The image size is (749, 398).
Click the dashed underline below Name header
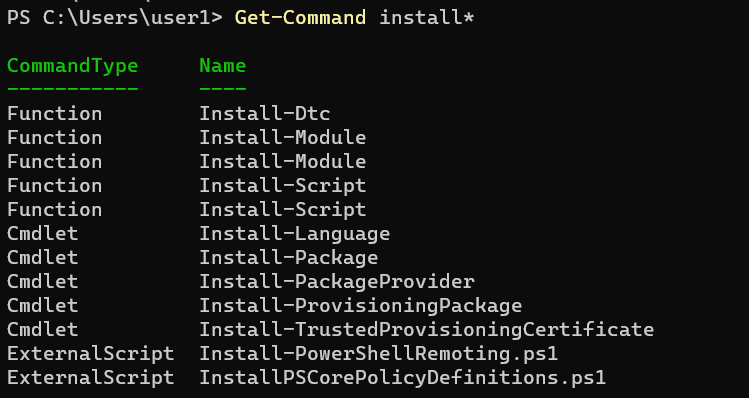point(223,89)
